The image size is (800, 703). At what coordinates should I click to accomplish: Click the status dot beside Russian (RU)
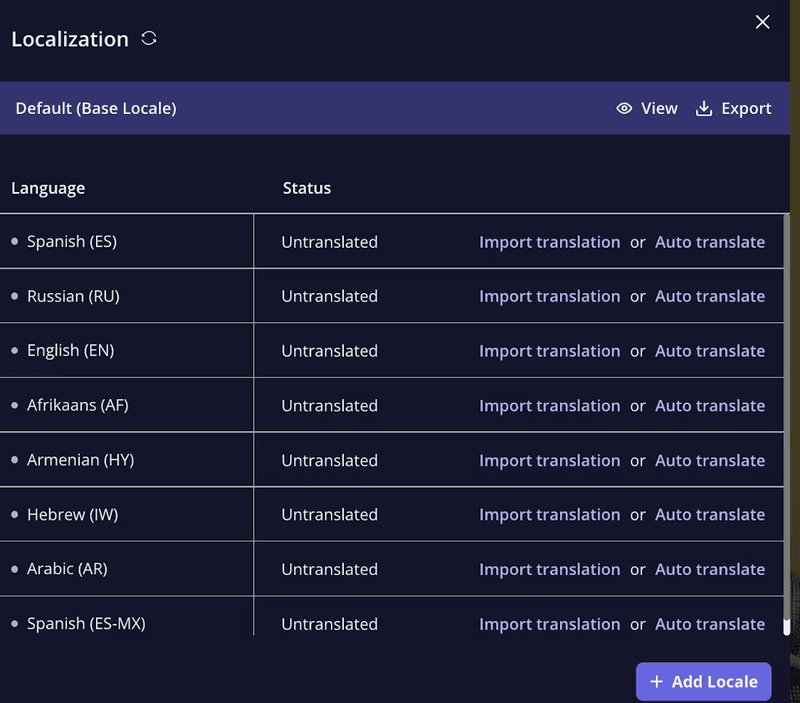coord(15,295)
